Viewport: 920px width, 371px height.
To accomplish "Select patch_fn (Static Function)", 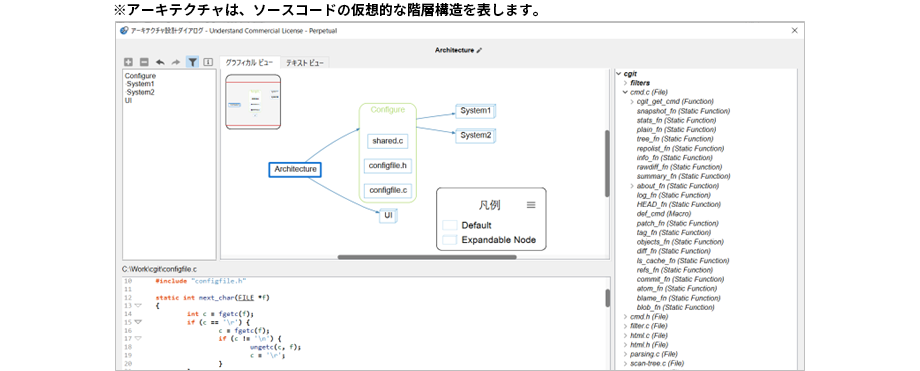I will 677,223.
